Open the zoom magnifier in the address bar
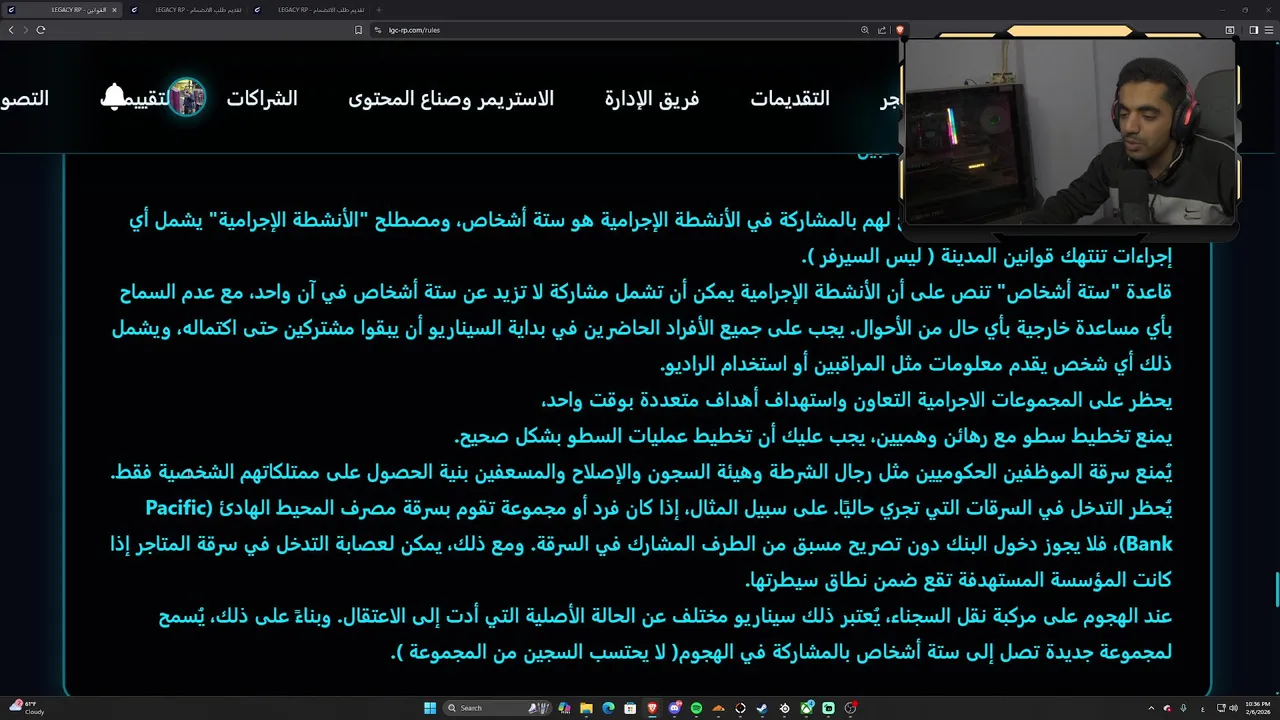The image size is (1280, 720). (x=865, y=30)
